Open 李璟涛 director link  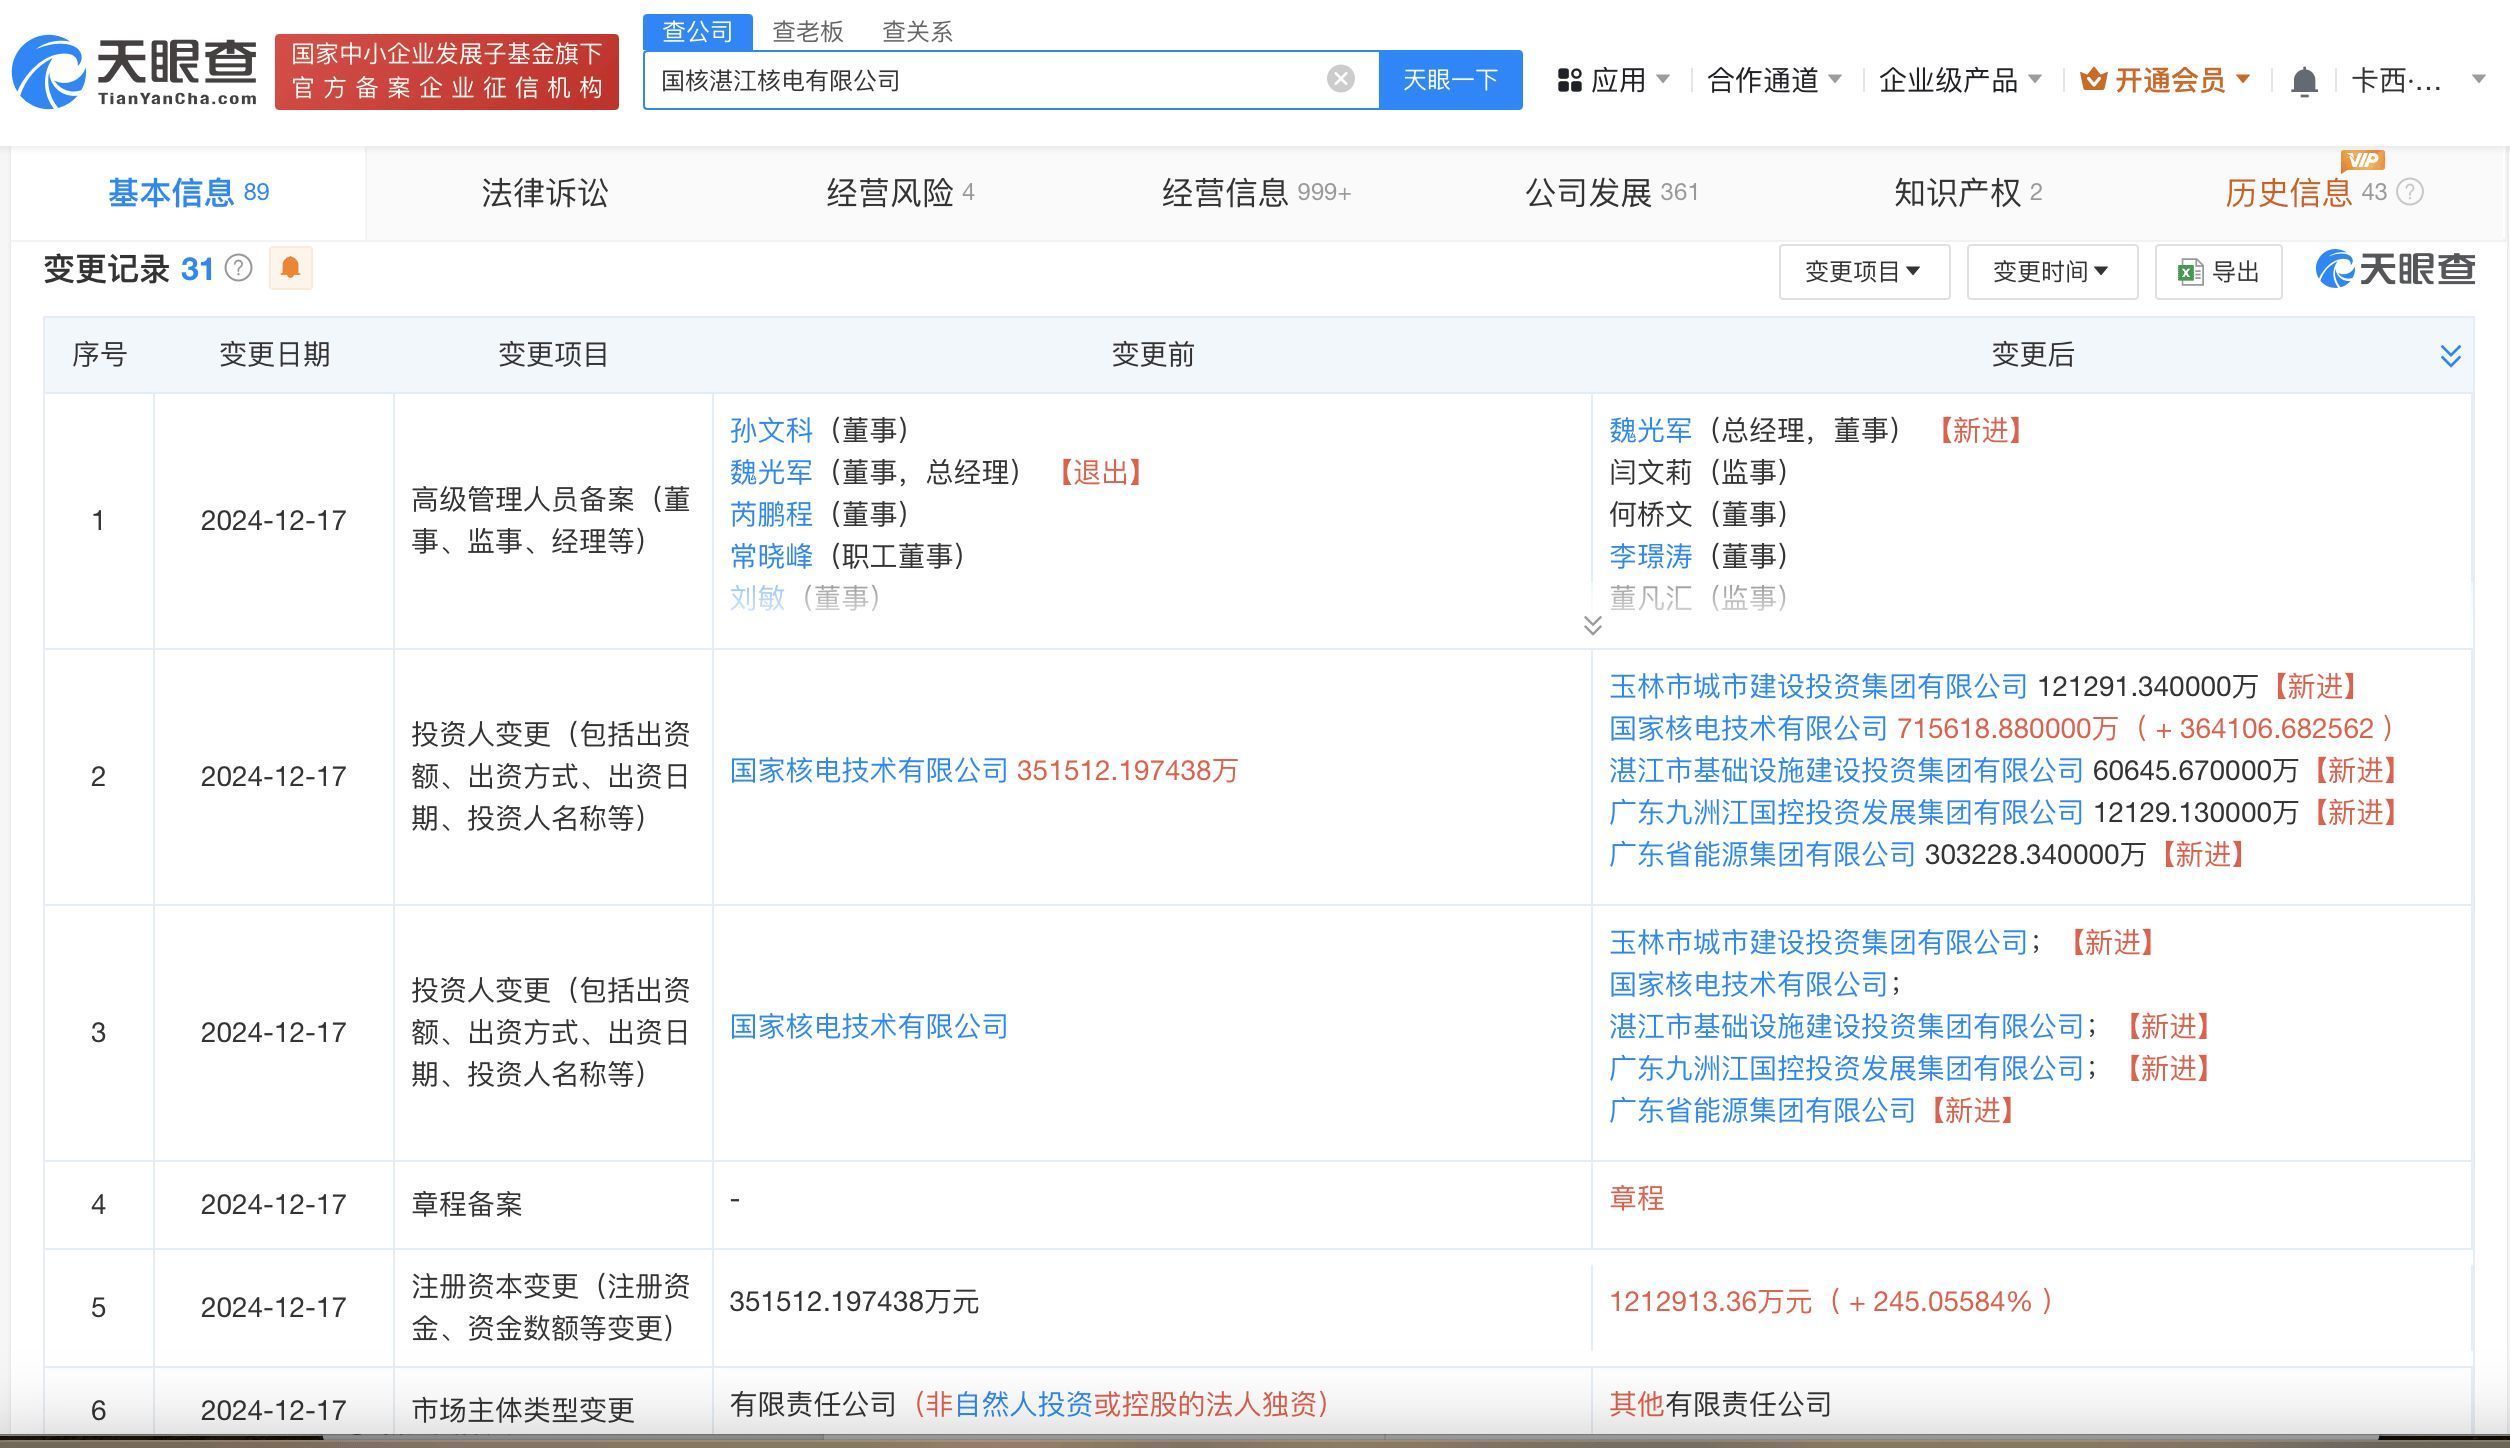(1650, 556)
